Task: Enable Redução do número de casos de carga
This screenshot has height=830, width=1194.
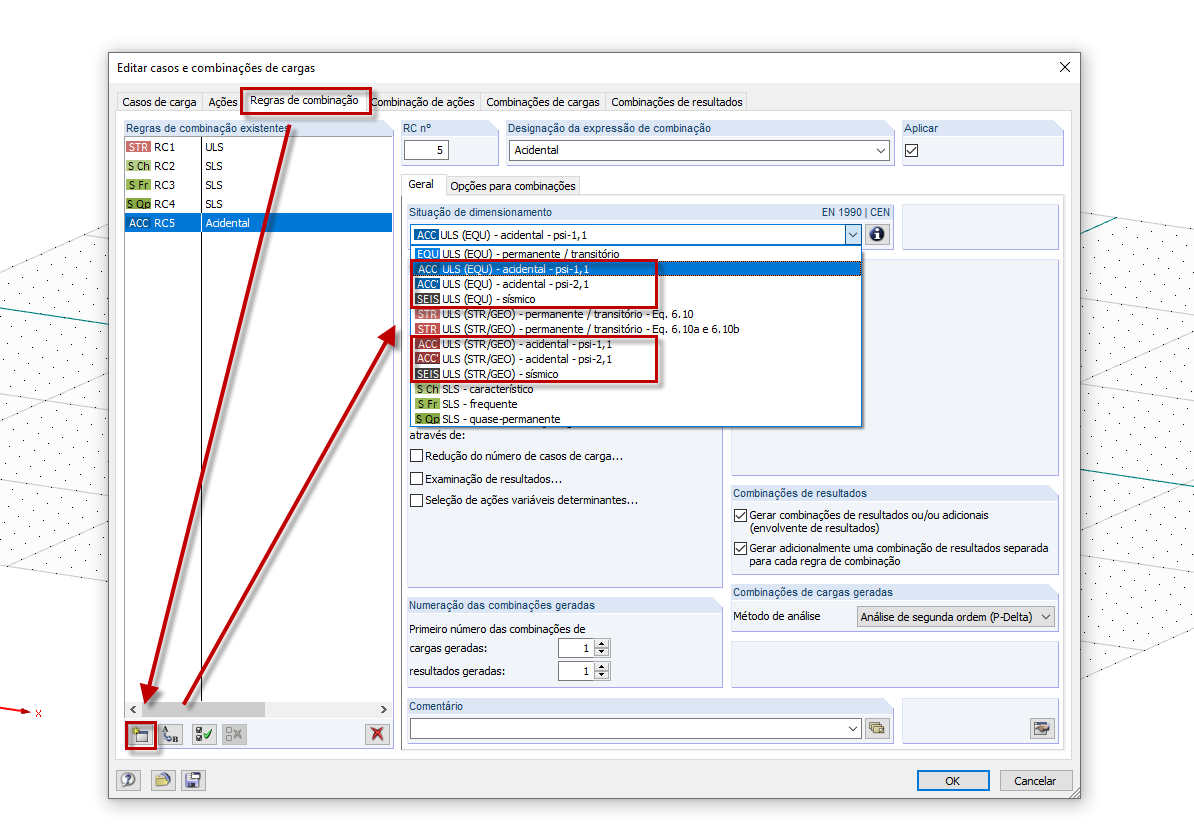Action: 417,456
